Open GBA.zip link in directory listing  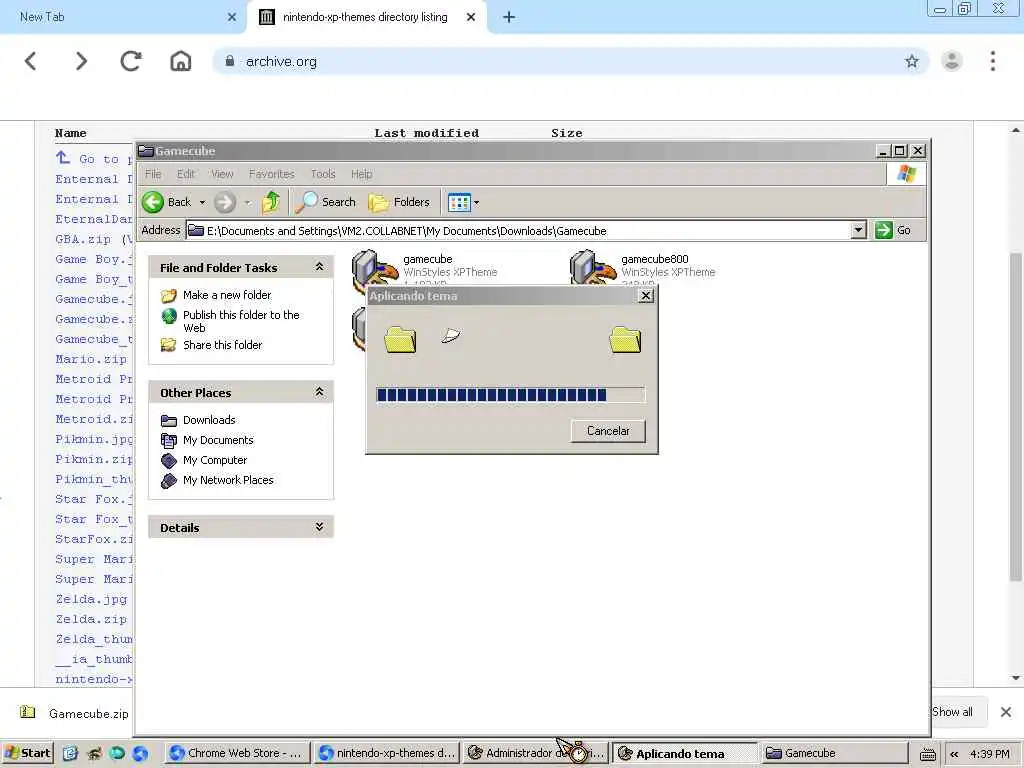(x=83, y=239)
